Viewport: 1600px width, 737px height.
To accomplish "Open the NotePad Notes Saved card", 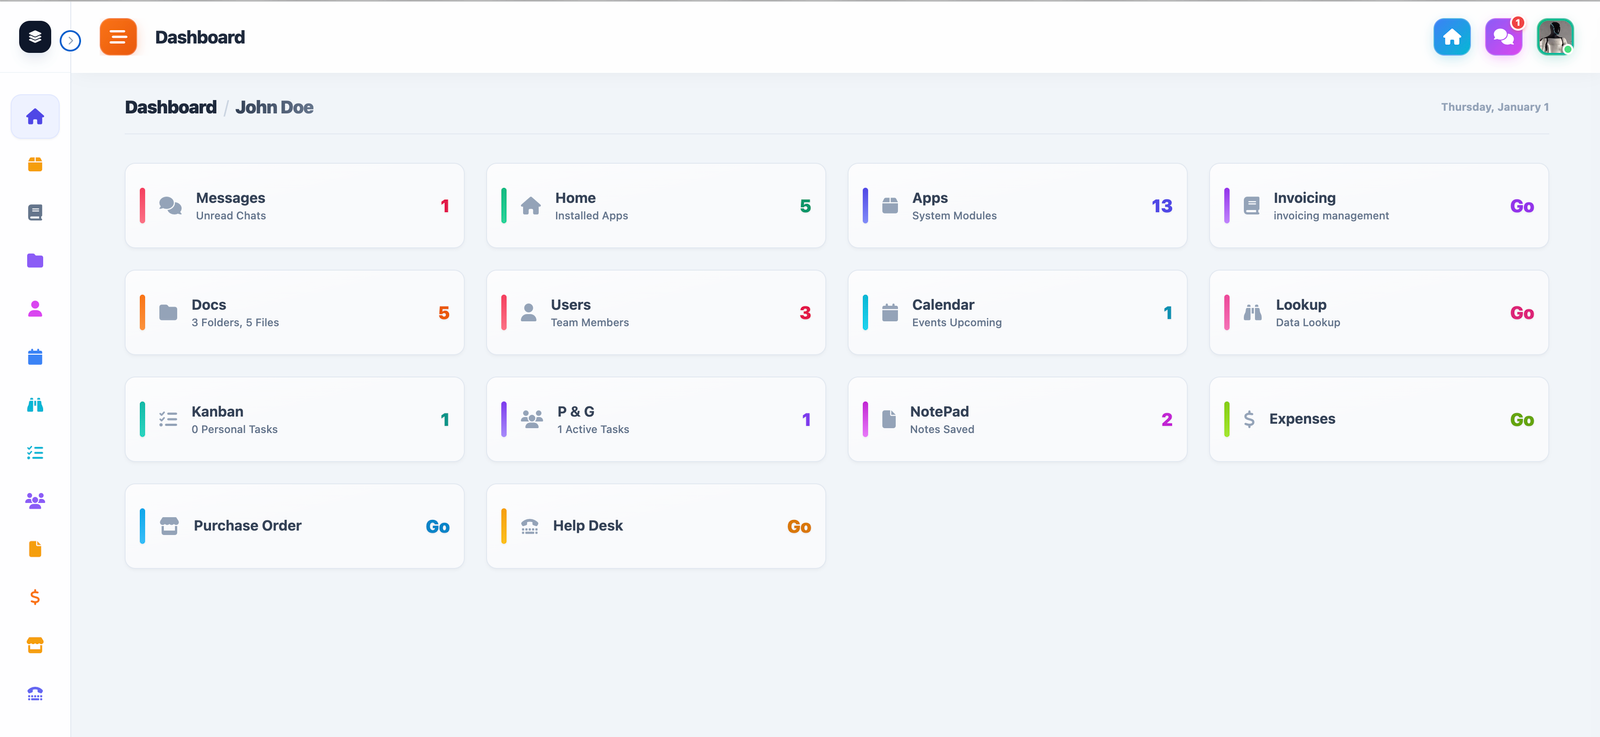I will (x=1018, y=420).
